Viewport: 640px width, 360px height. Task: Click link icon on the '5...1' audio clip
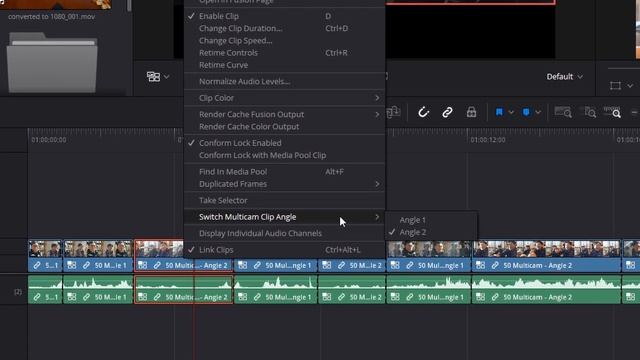coord(37,297)
